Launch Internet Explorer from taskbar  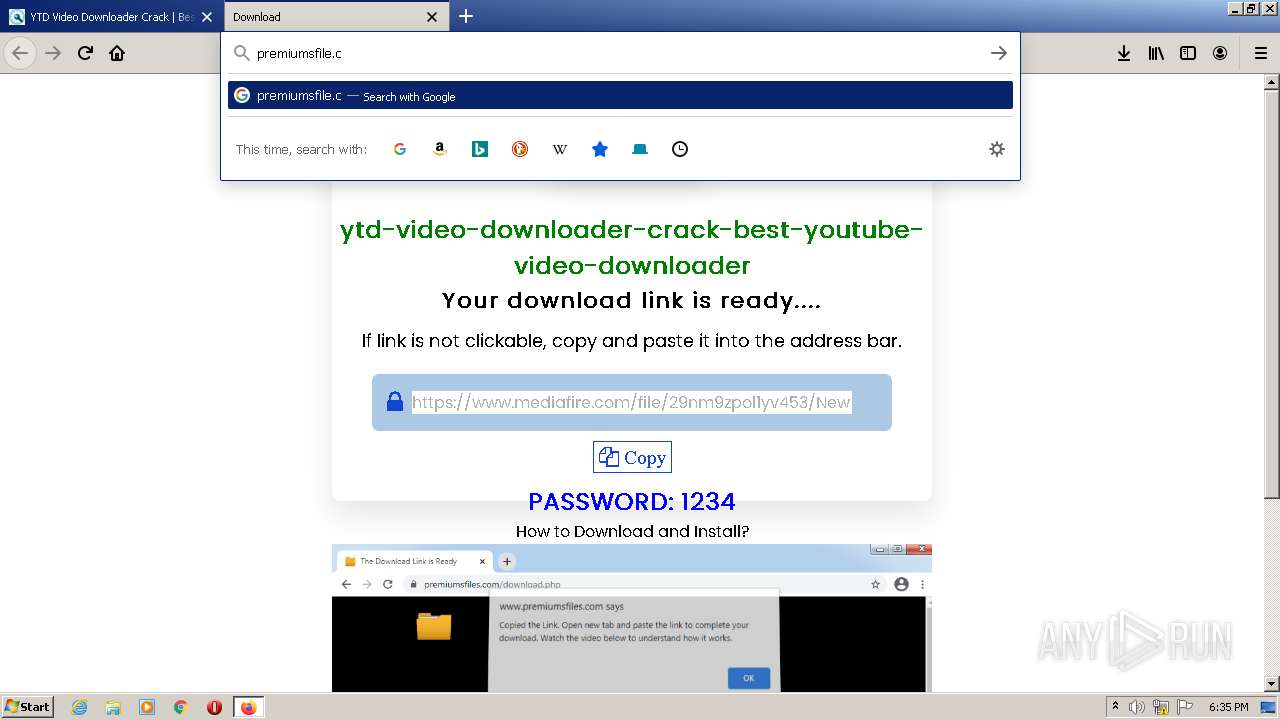[80, 707]
